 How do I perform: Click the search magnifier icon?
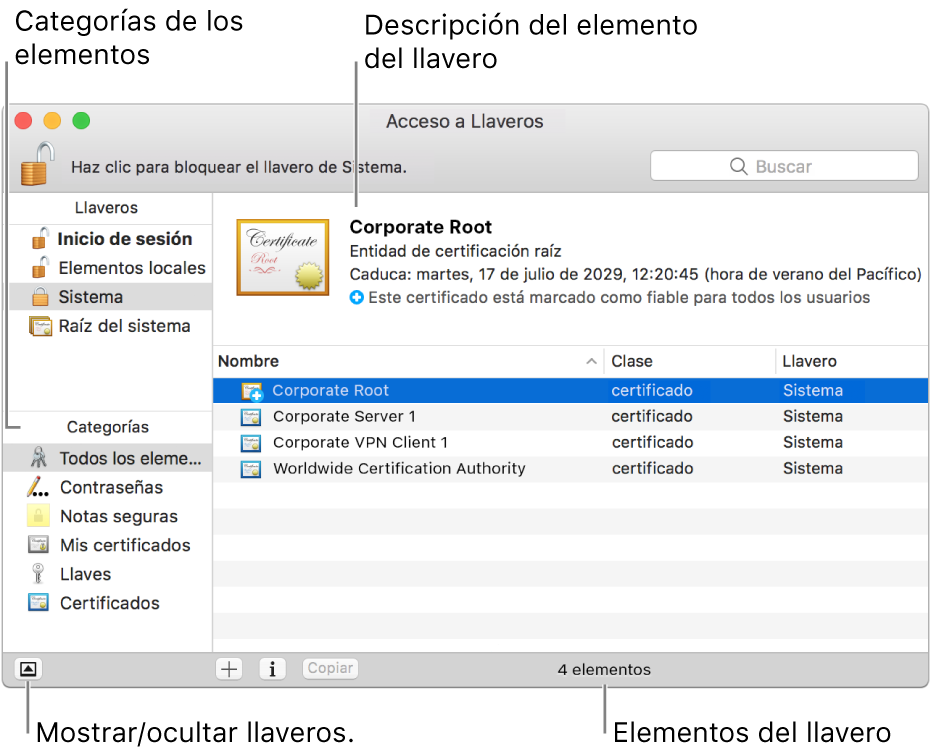[738, 166]
